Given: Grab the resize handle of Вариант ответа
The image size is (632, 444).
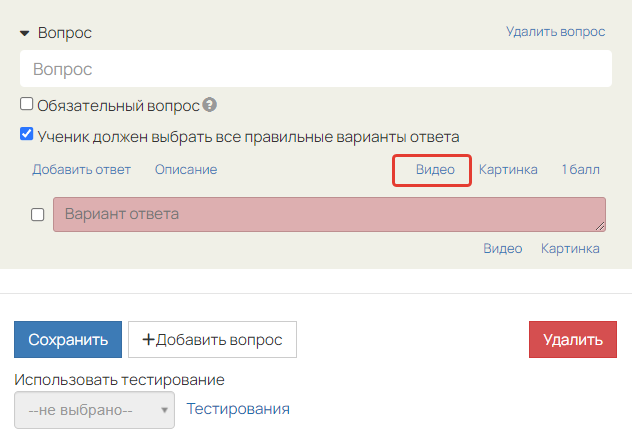Looking at the screenshot, I should tap(600, 226).
